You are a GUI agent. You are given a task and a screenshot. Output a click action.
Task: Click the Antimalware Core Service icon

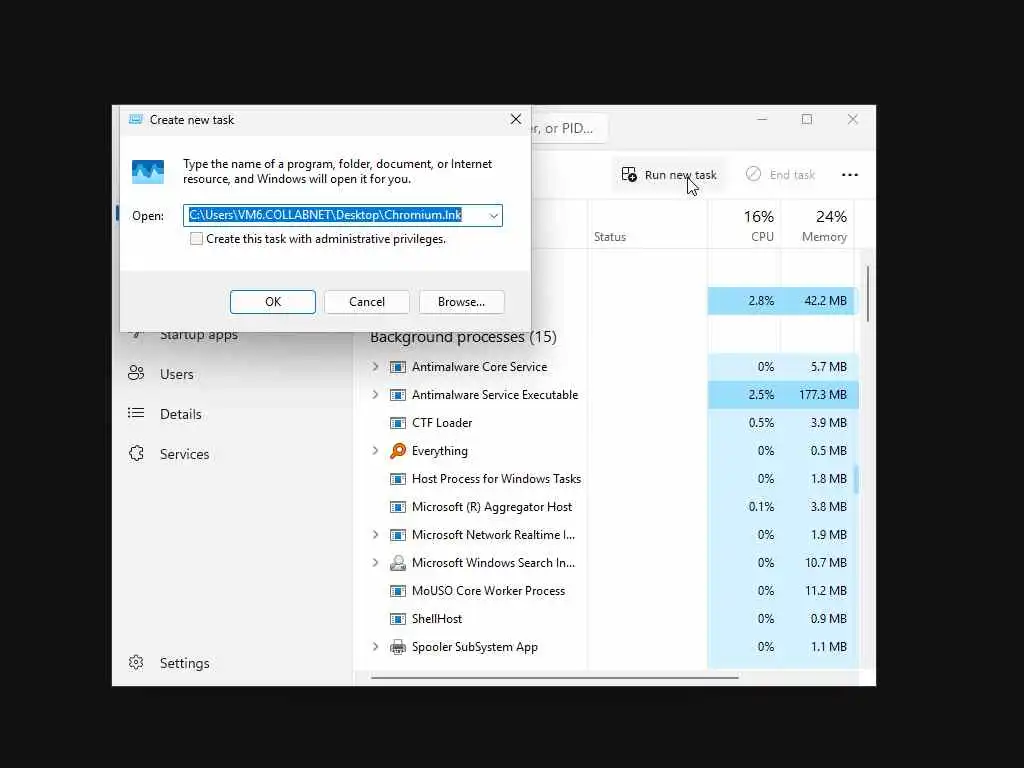398,366
